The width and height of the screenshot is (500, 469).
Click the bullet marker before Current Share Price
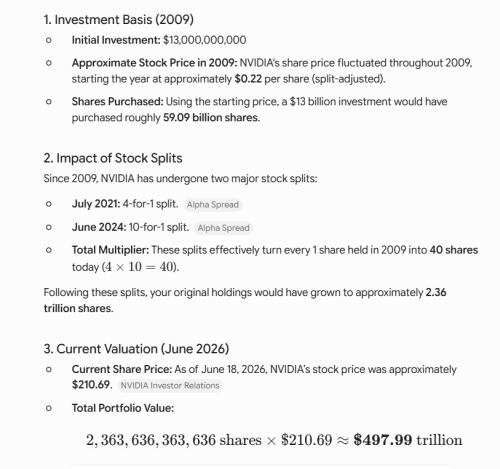pyautogui.click(x=49, y=369)
